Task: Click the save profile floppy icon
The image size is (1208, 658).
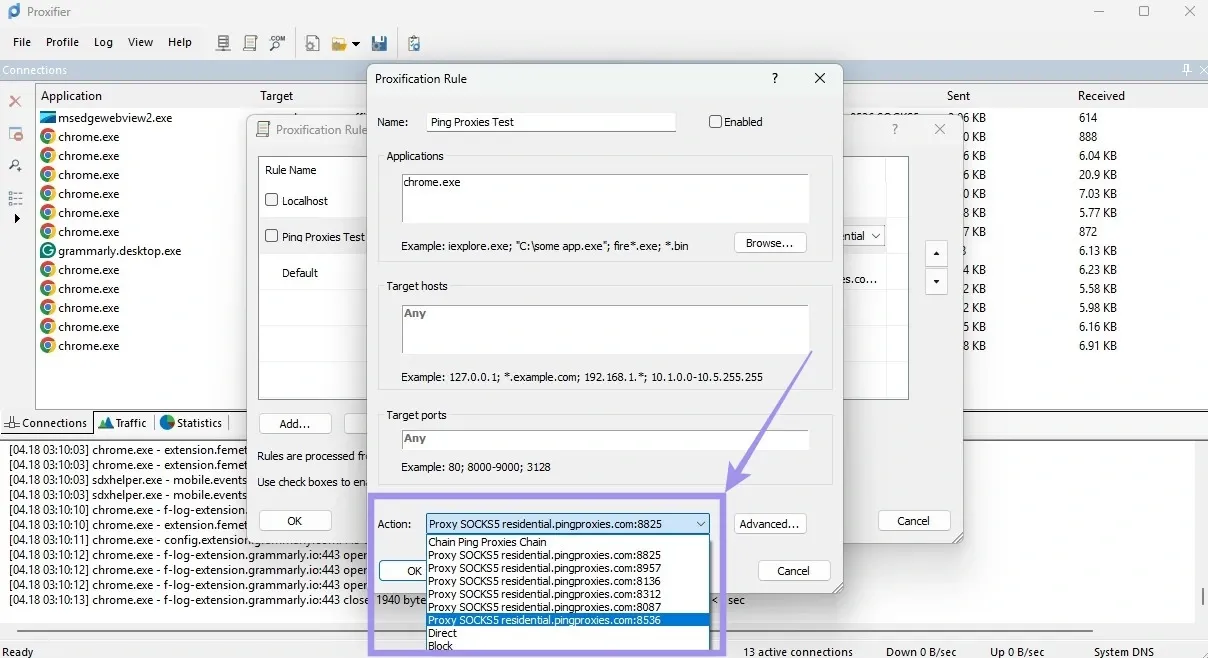Action: tap(379, 43)
